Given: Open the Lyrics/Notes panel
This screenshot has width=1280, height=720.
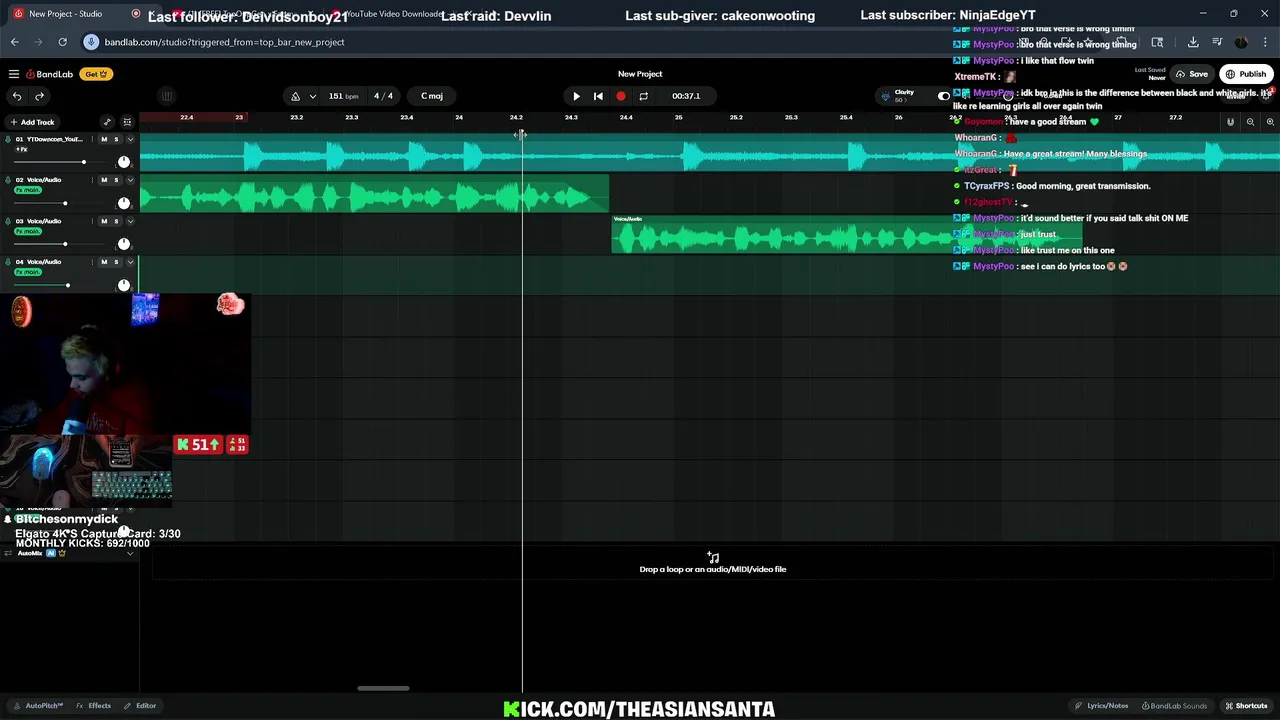Looking at the screenshot, I should click(x=1103, y=706).
